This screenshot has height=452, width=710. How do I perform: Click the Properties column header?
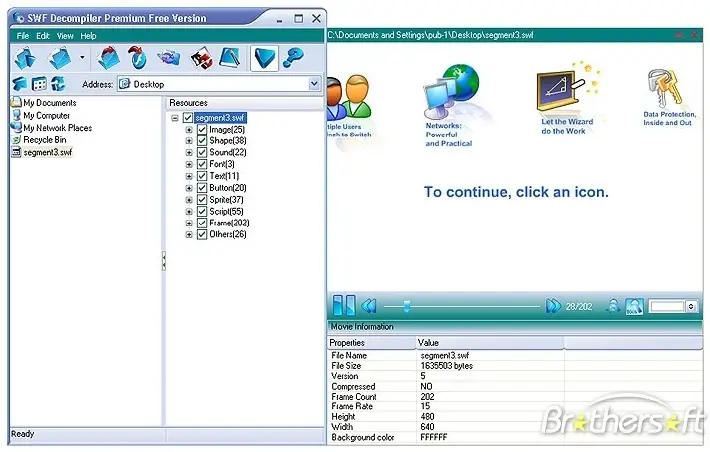coord(371,343)
